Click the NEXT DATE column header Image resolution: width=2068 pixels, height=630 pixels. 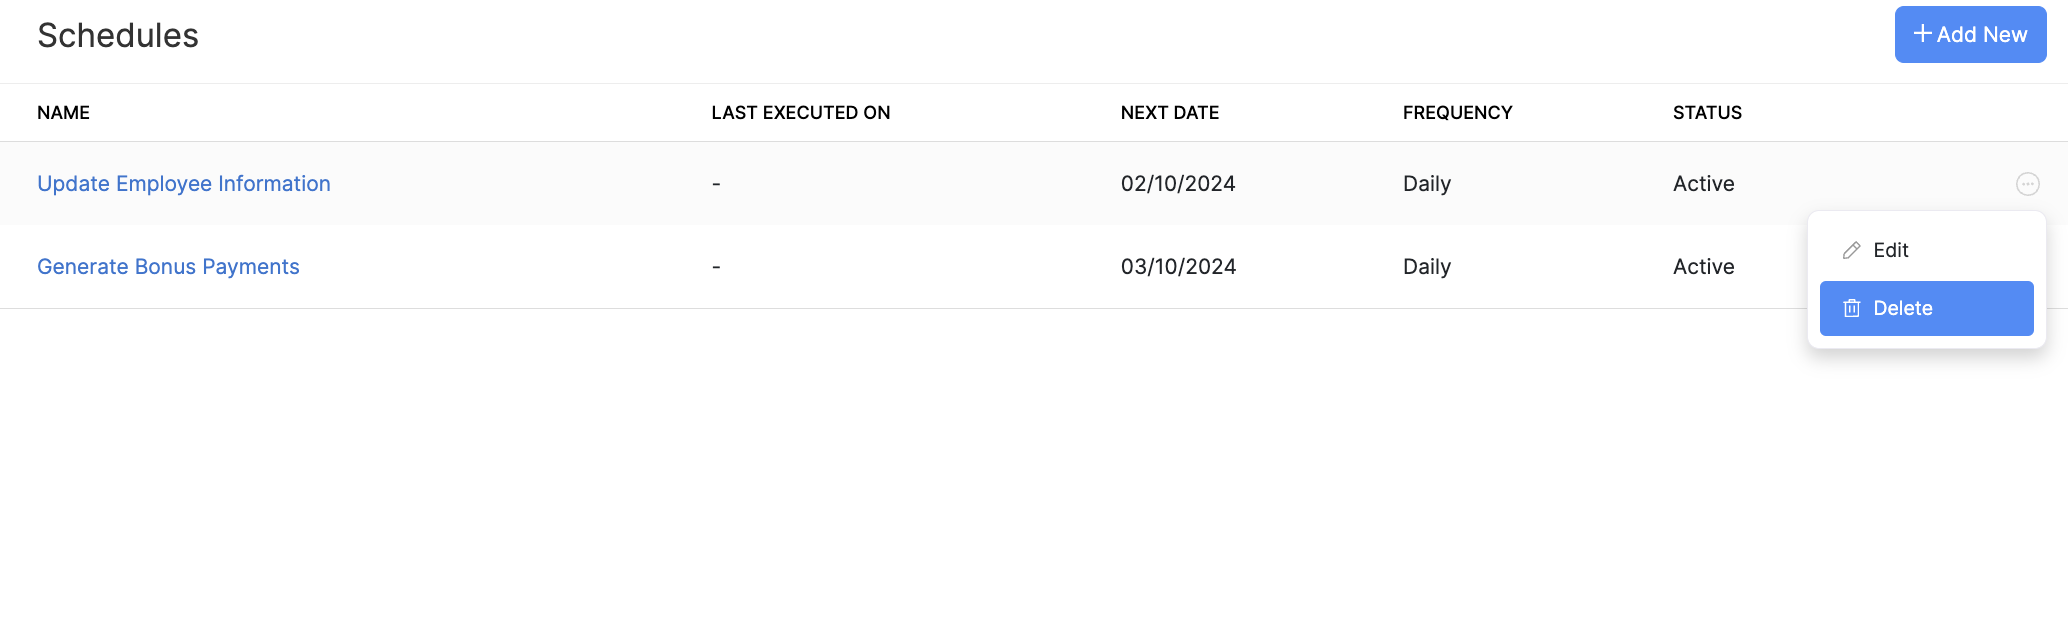(x=1169, y=113)
